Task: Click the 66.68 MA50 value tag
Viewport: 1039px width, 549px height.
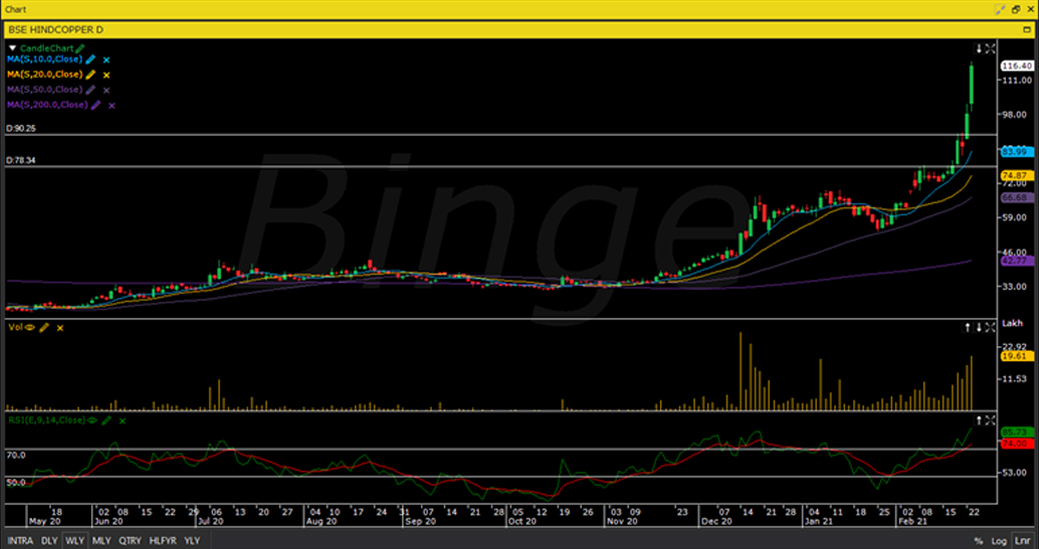Action: point(1017,198)
